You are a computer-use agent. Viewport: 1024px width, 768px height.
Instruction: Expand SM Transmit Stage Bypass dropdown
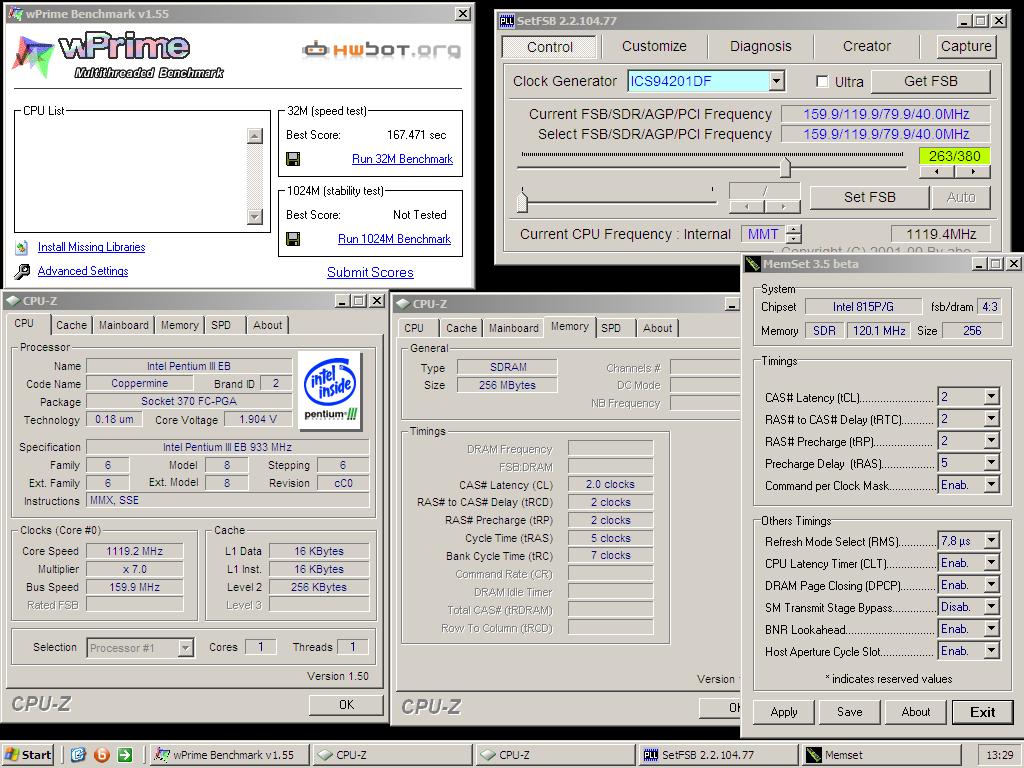pyautogui.click(x=991, y=607)
